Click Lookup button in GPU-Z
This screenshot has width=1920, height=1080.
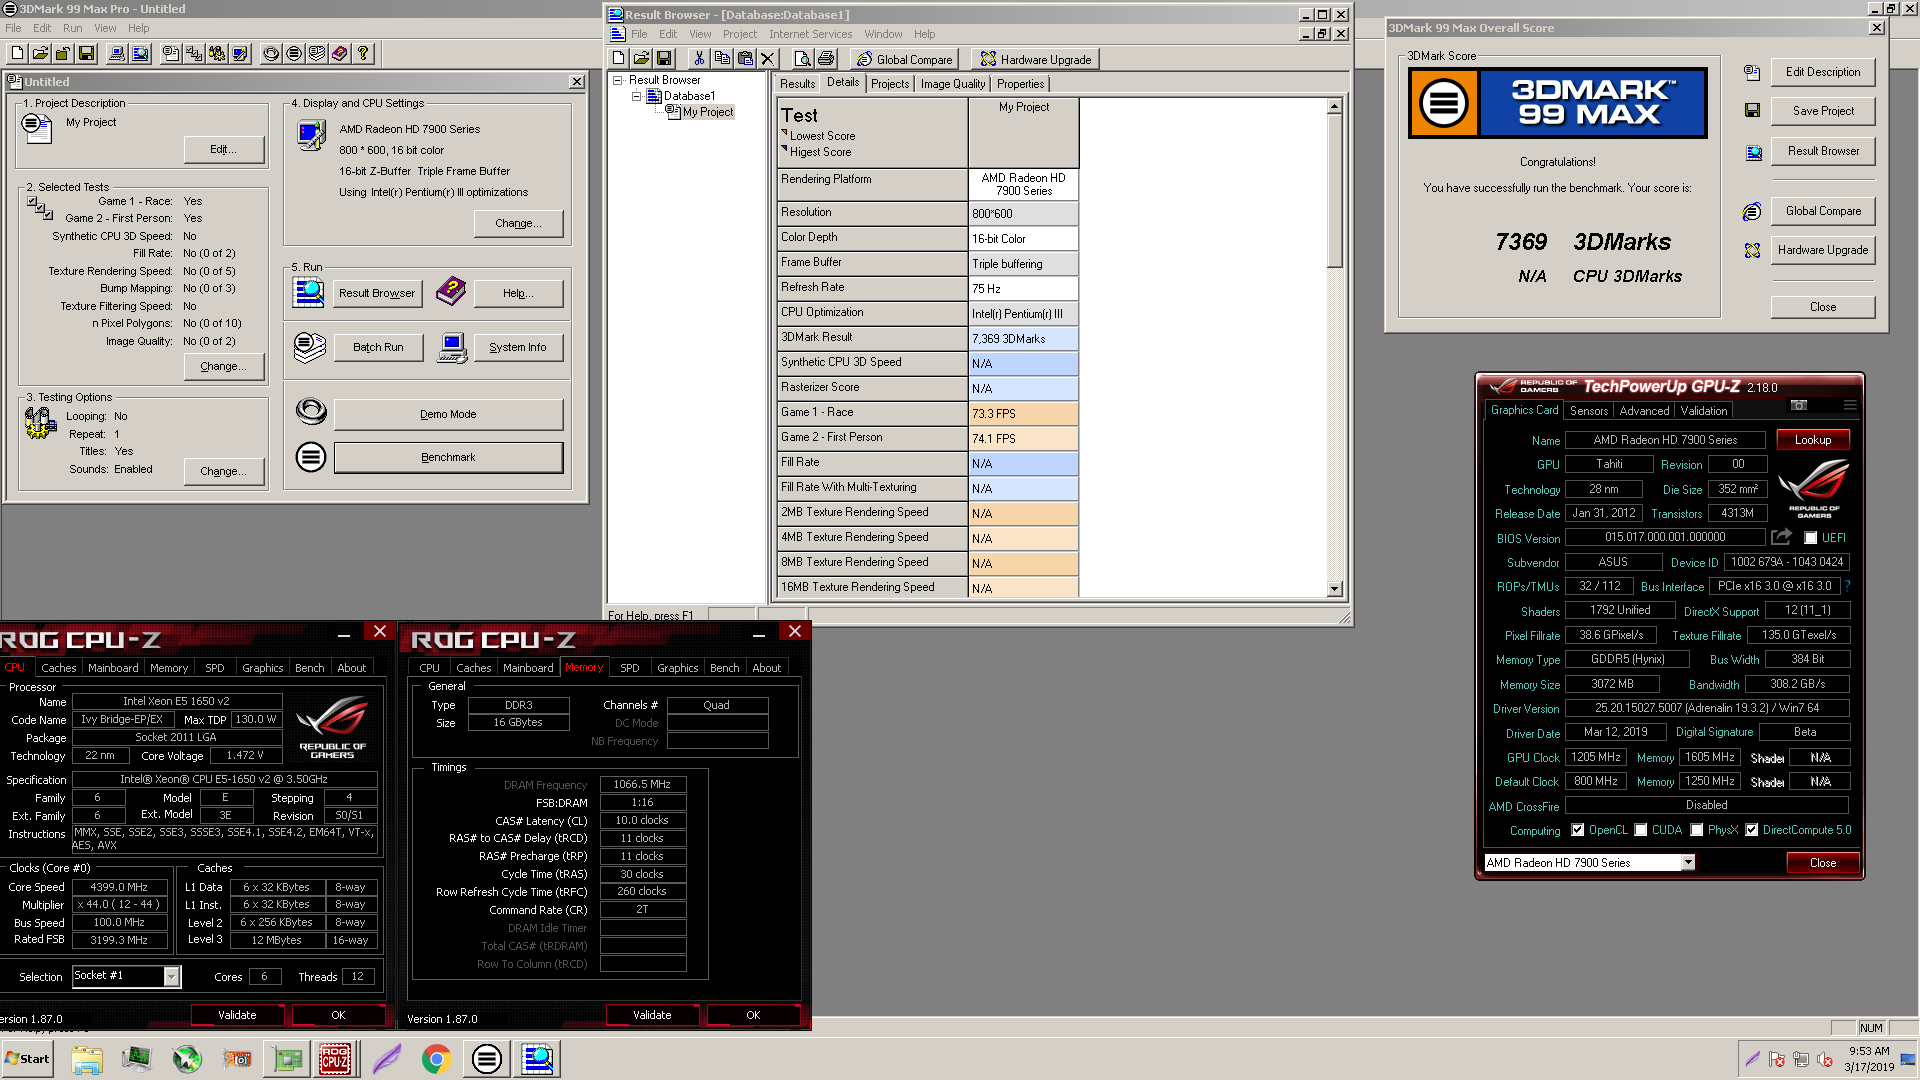tap(1812, 440)
